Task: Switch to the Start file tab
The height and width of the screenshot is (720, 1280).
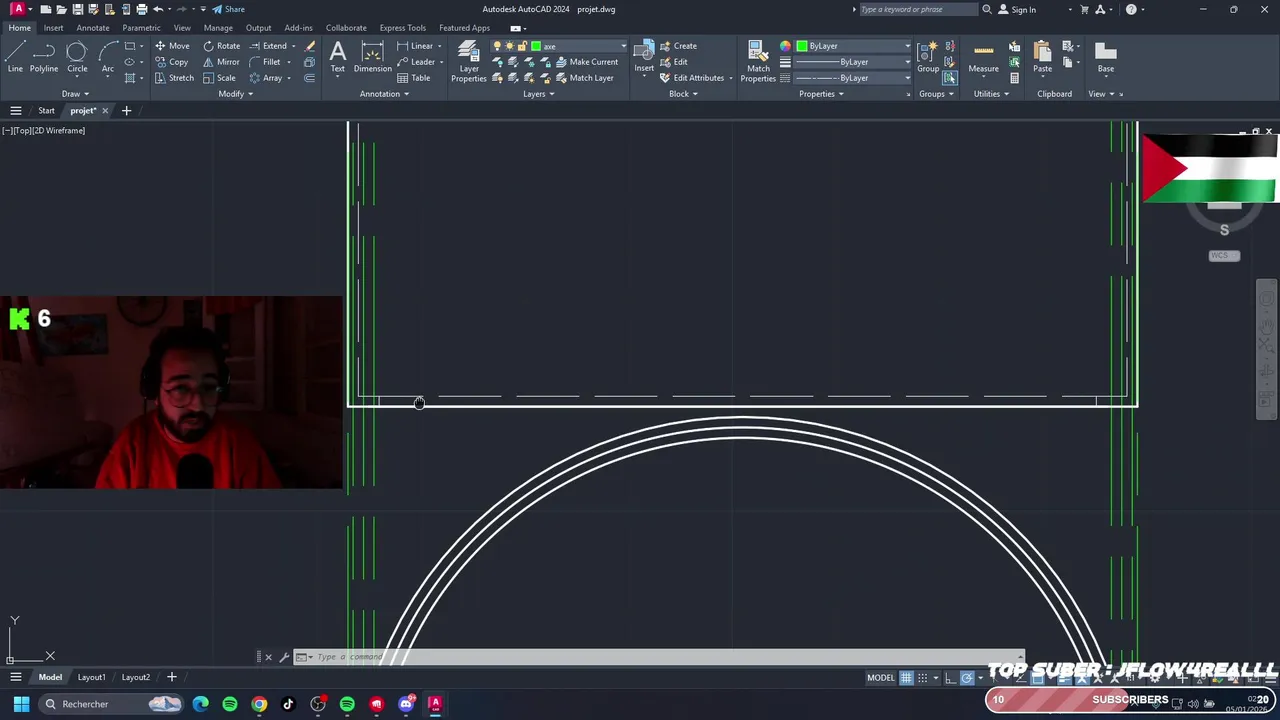Action: coord(46,110)
